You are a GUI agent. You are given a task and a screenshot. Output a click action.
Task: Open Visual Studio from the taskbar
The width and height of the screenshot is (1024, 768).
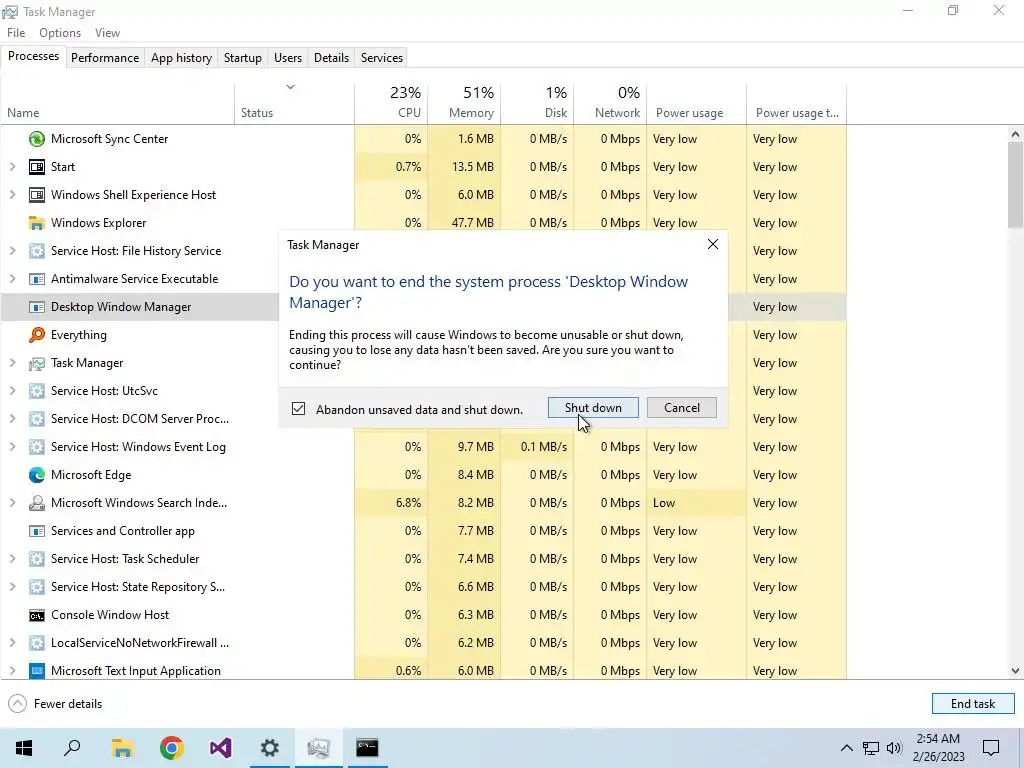220,748
